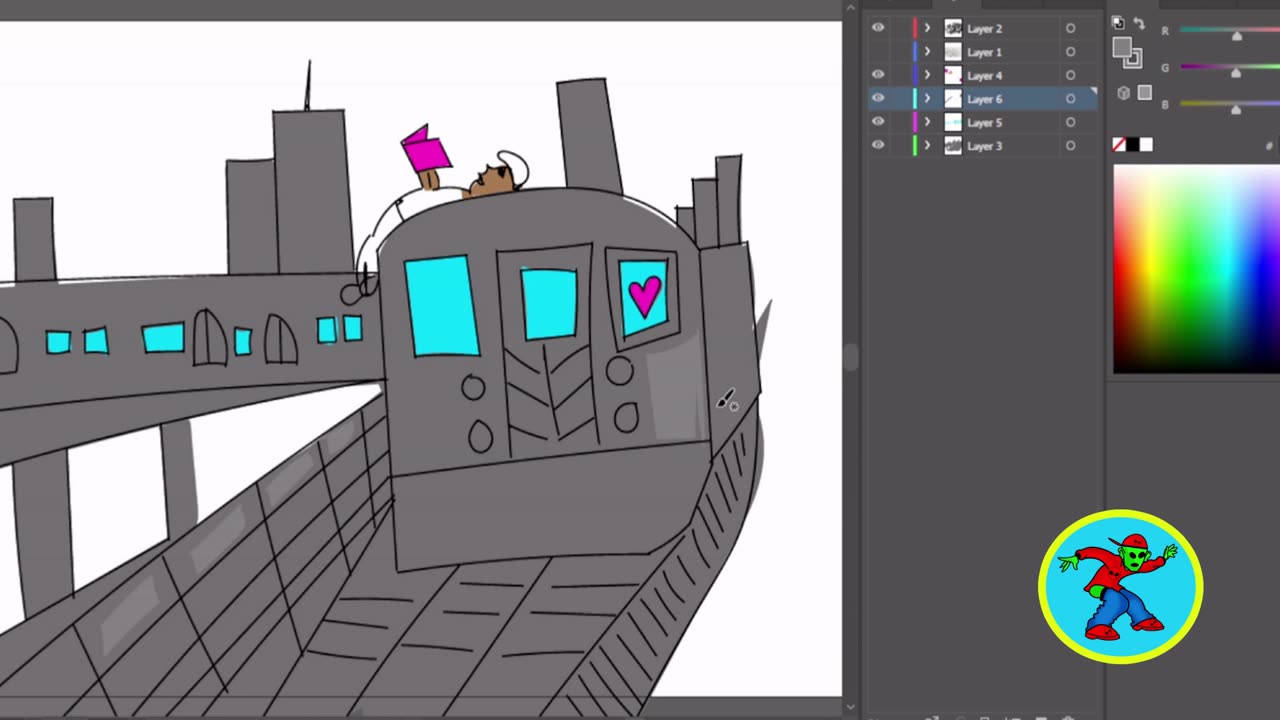Click the G color slider handle
This screenshot has width=1280, height=720.
1236,73
